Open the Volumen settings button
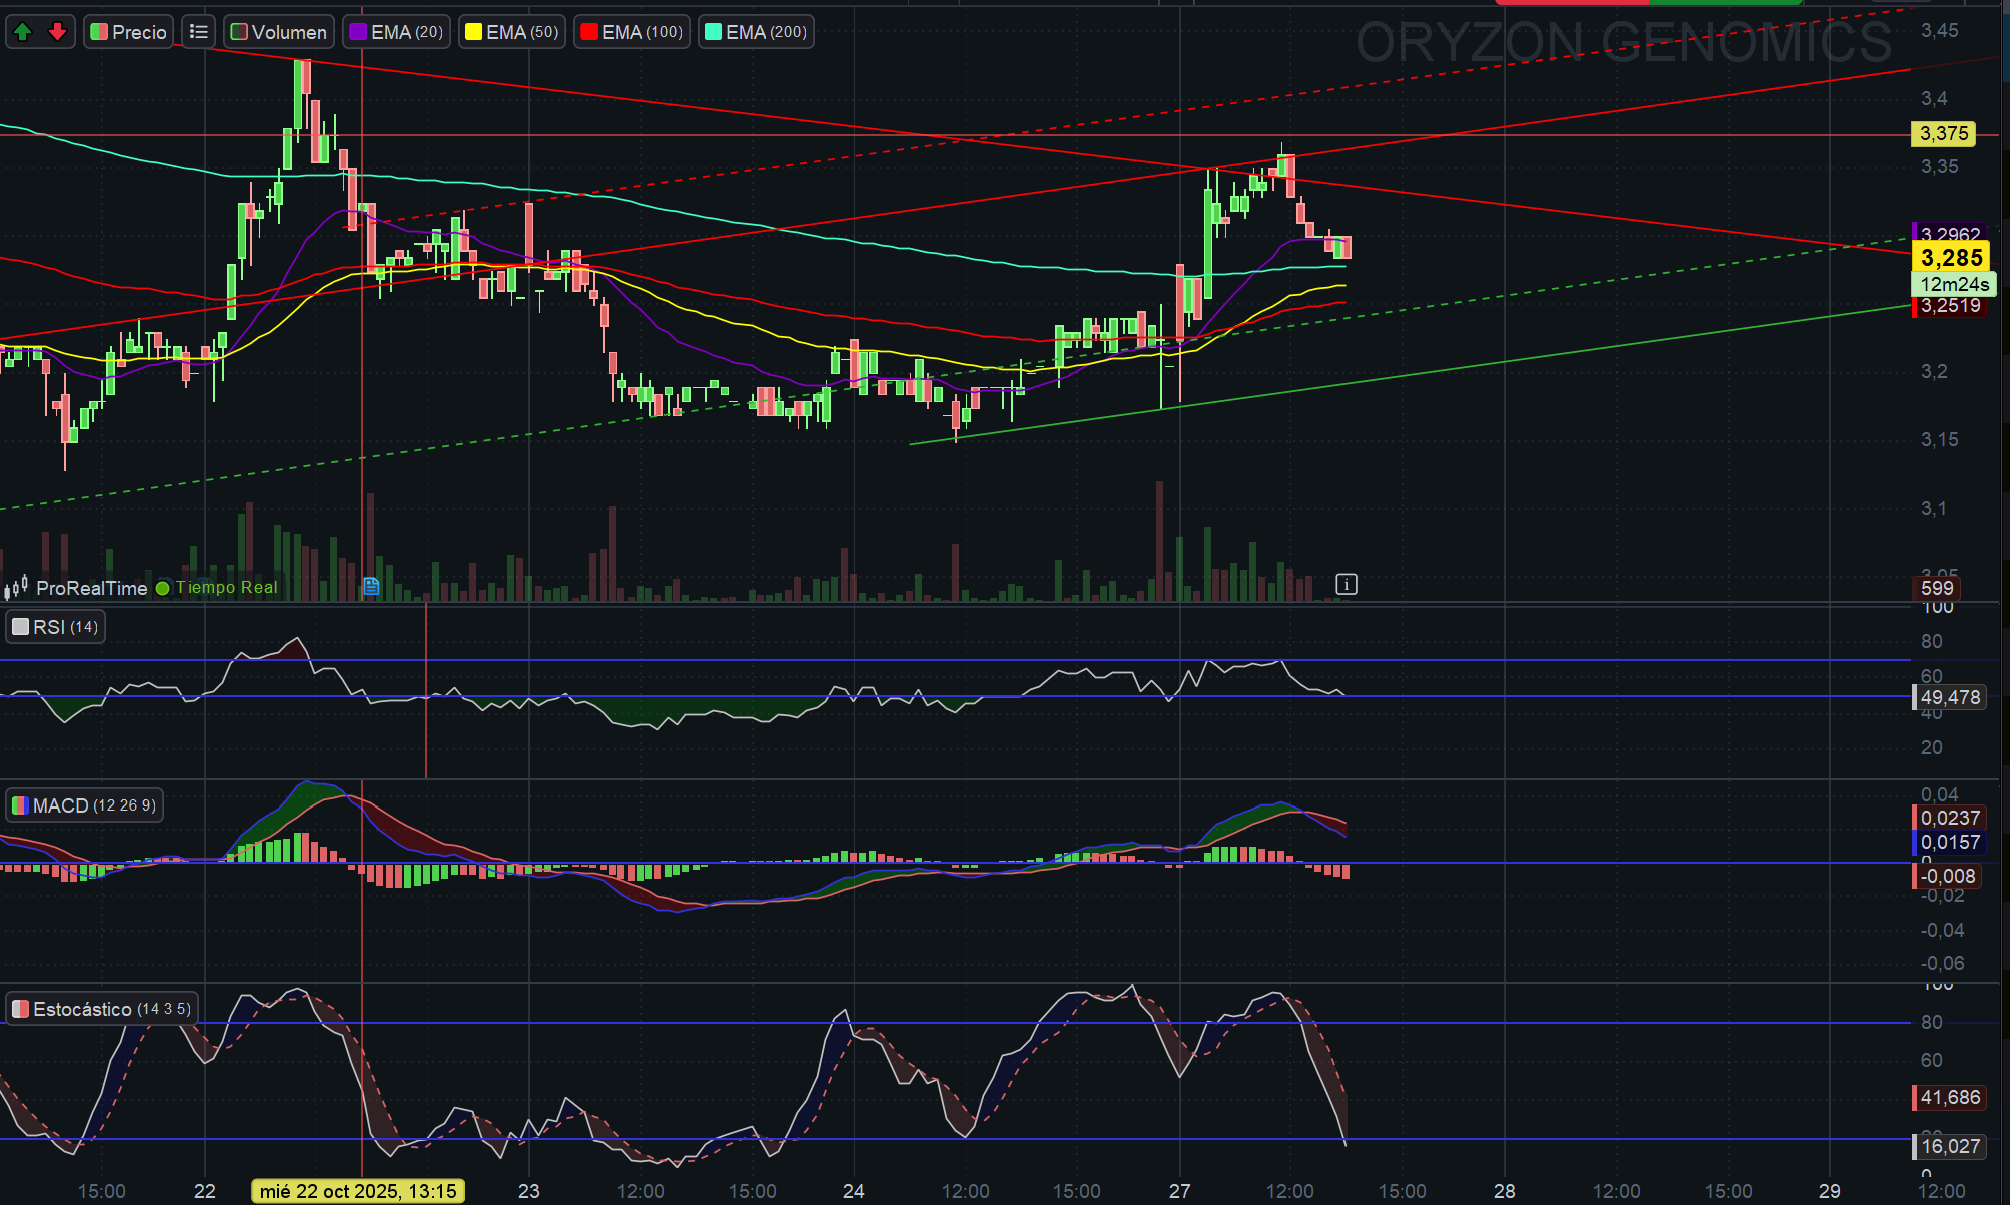 coord(279,32)
